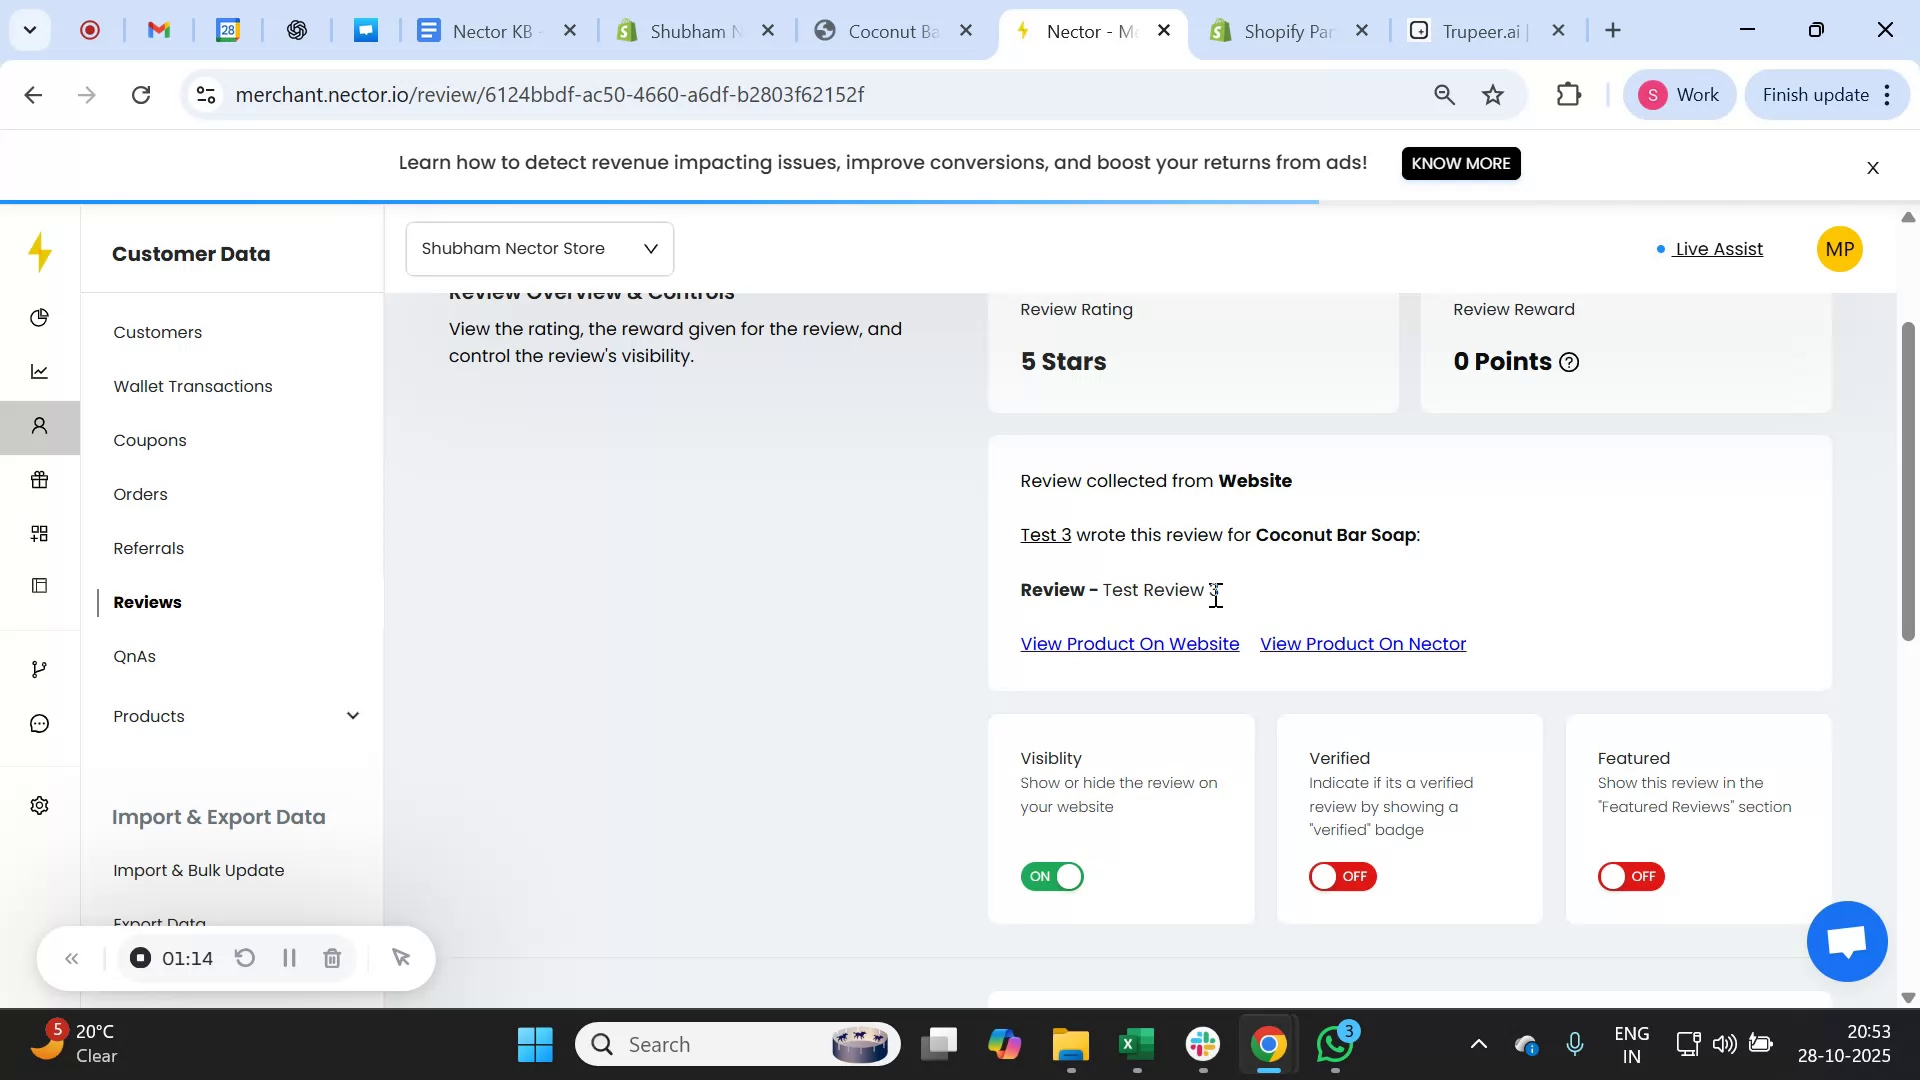1920x1080 pixels.
Task: Open settings gear at sidebar bottom
Action: coord(39,804)
